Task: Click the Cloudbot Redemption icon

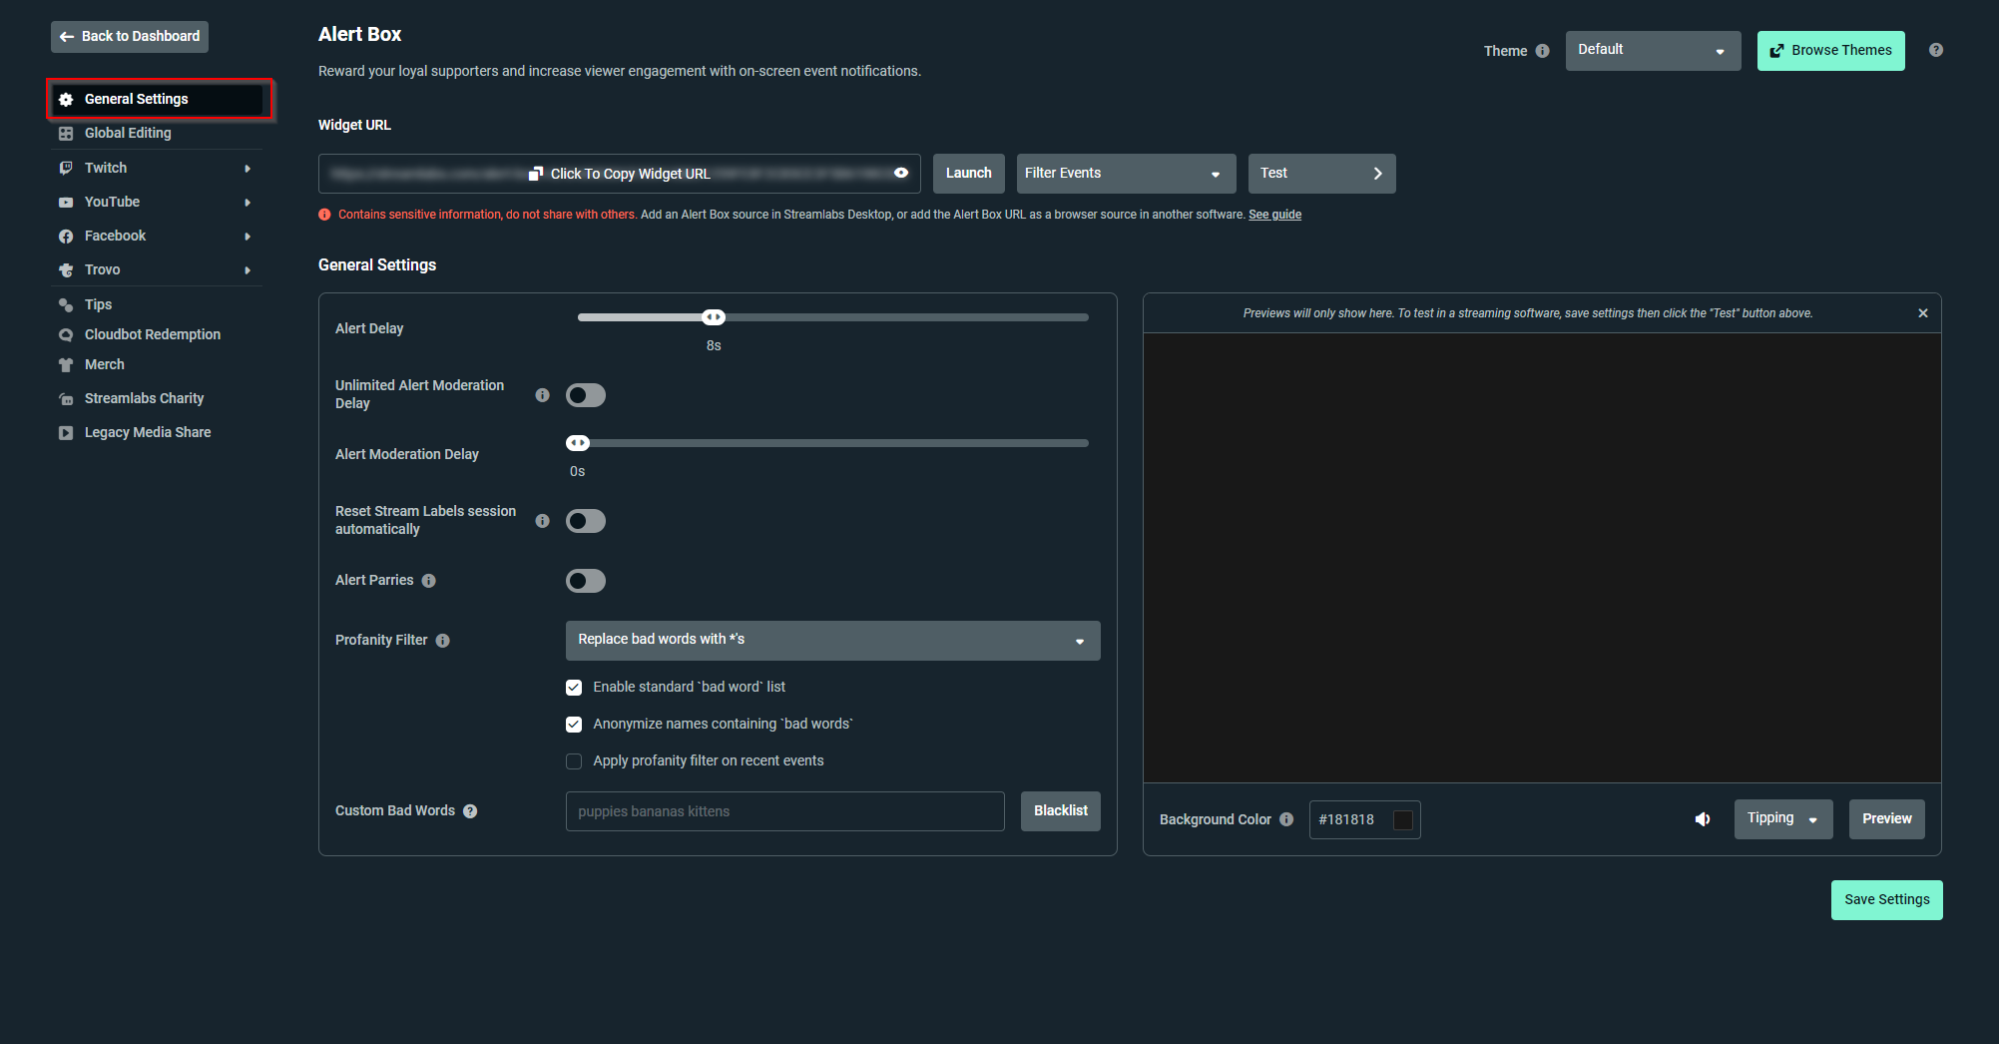Action: pyautogui.click(x=66, y=335)
